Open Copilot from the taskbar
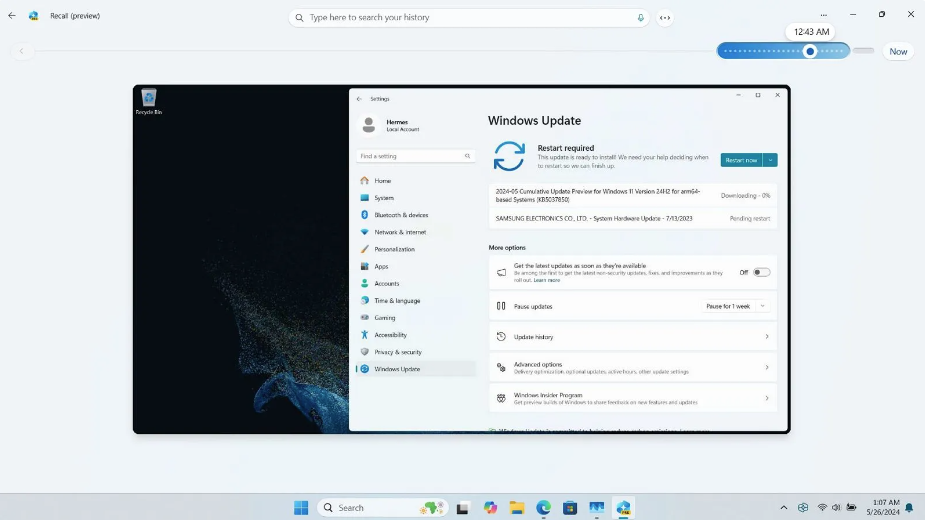Screen dimensions: 925x520 pos(490,508)
